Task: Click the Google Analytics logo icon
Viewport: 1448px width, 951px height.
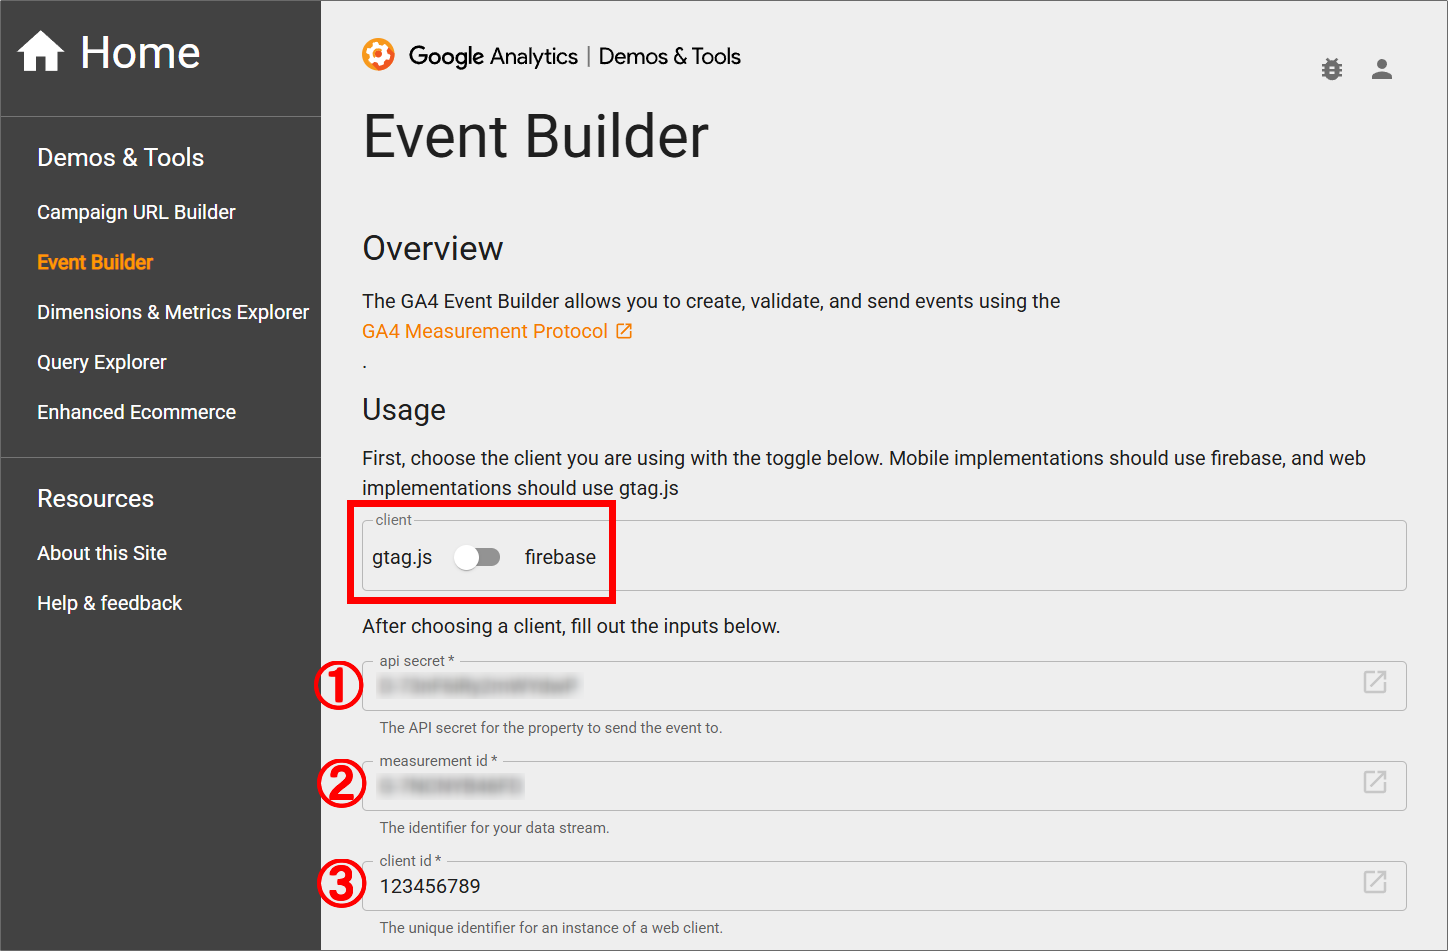Action: click(x=378, y=55)
